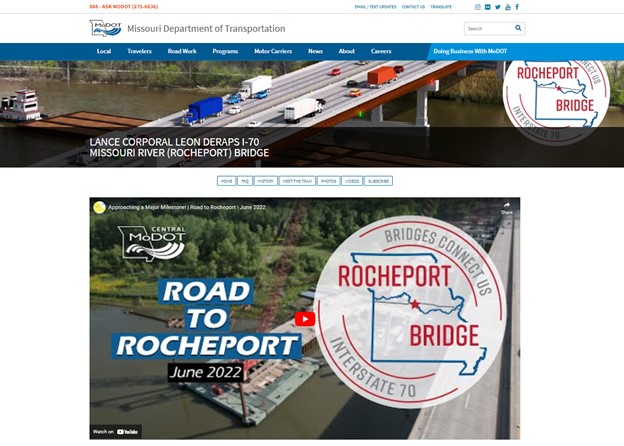Image resolution: width=624 pixels, height=446 pixels.
Task: Open the Road Work menu
Action: pyautogui.click(x=182, y=51)
